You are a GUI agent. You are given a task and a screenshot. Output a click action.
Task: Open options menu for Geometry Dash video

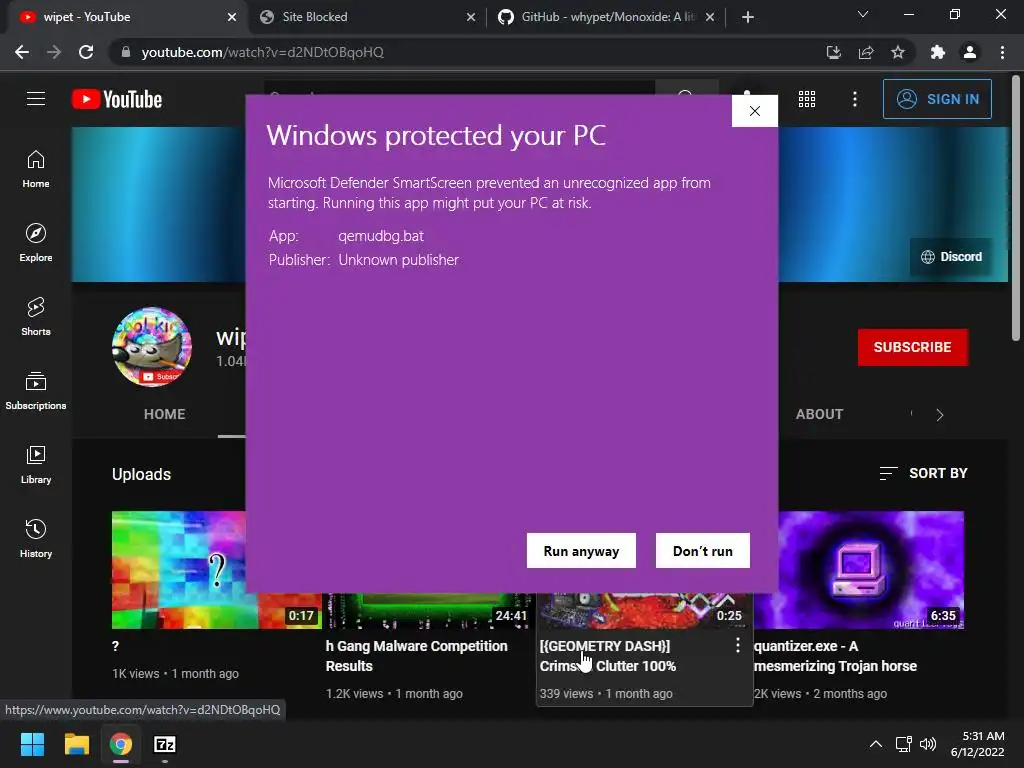(737, 645)
